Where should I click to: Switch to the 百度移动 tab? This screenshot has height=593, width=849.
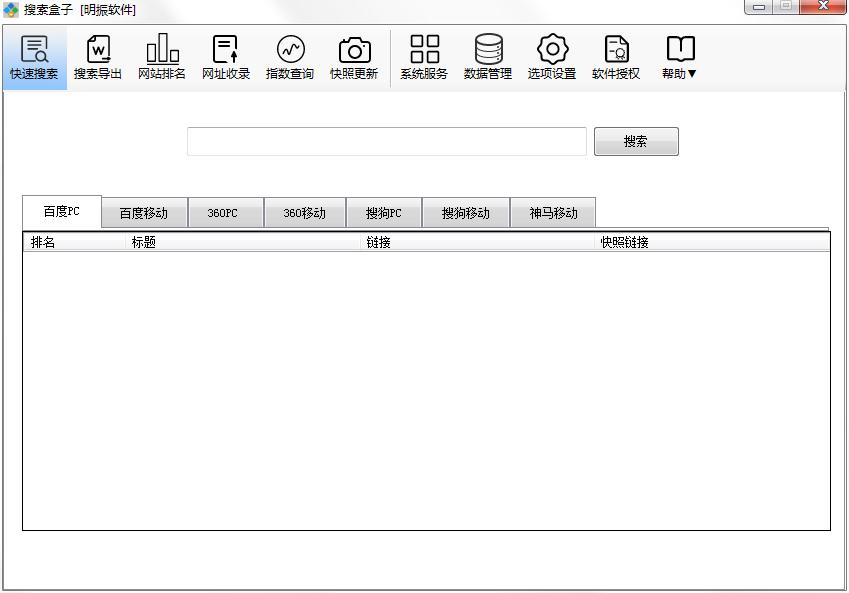(144, 213)
